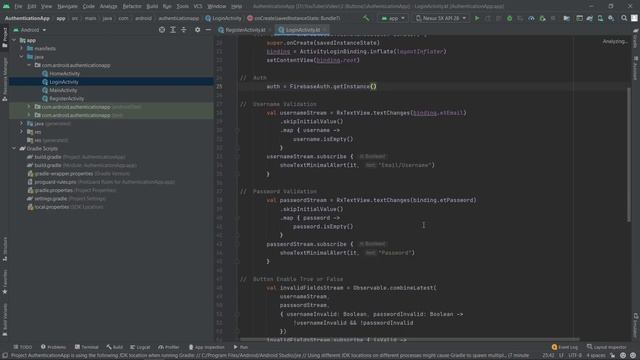Screen dimensions: 640x360
Task: Click the green Debug bug icon
Action: [509, 18]
